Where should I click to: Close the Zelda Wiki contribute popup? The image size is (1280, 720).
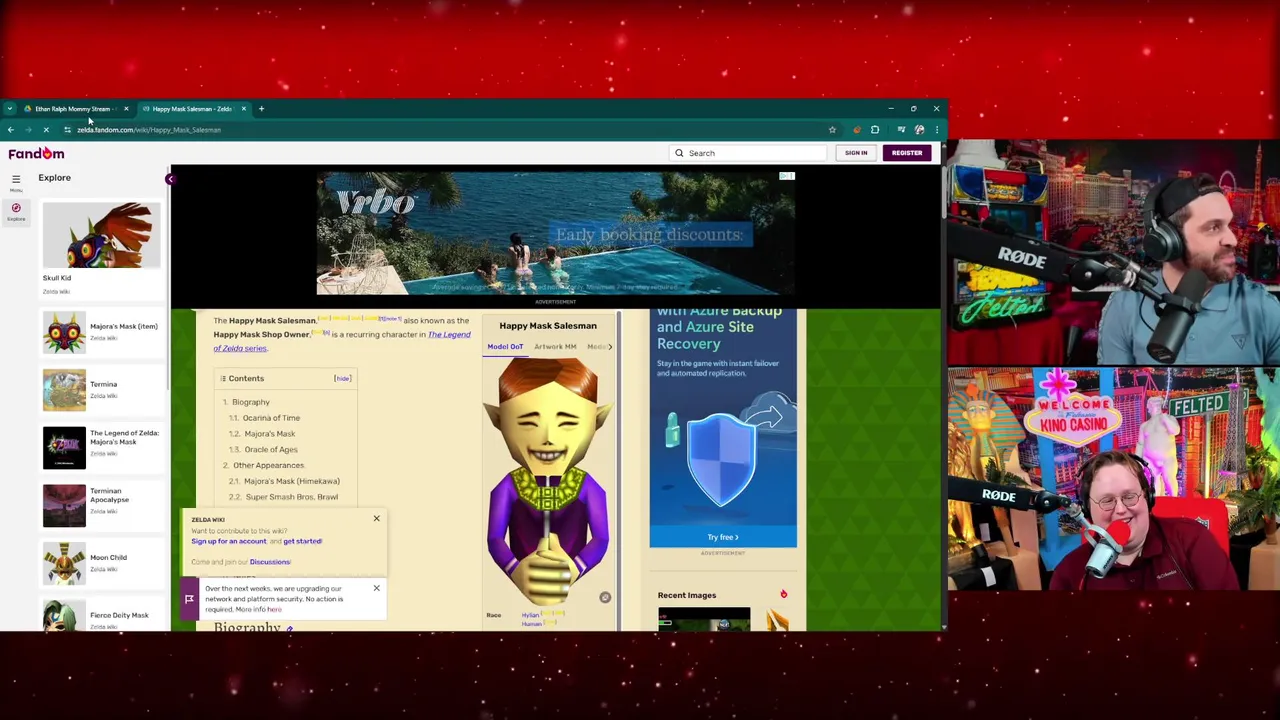376,519
